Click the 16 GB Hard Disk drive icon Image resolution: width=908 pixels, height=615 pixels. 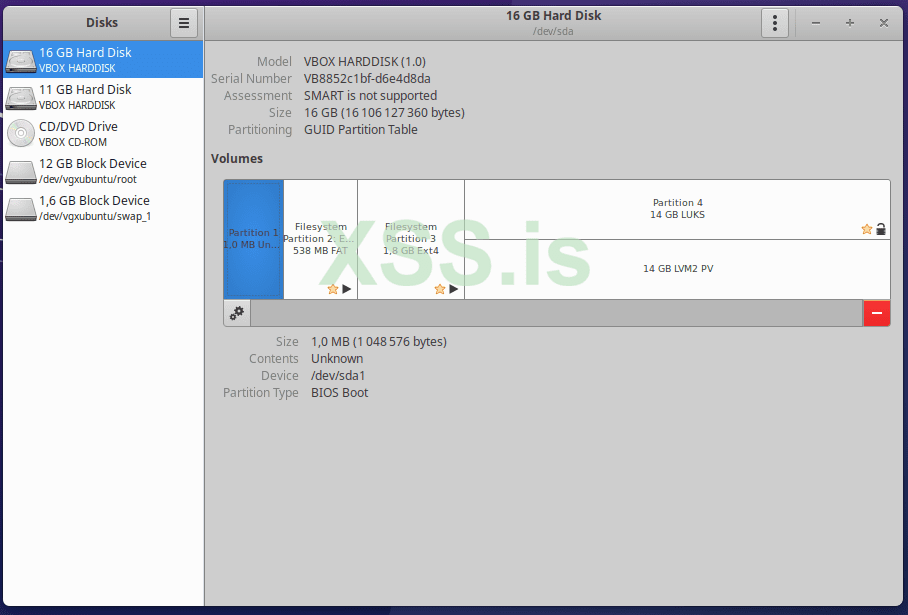[21, 60]
